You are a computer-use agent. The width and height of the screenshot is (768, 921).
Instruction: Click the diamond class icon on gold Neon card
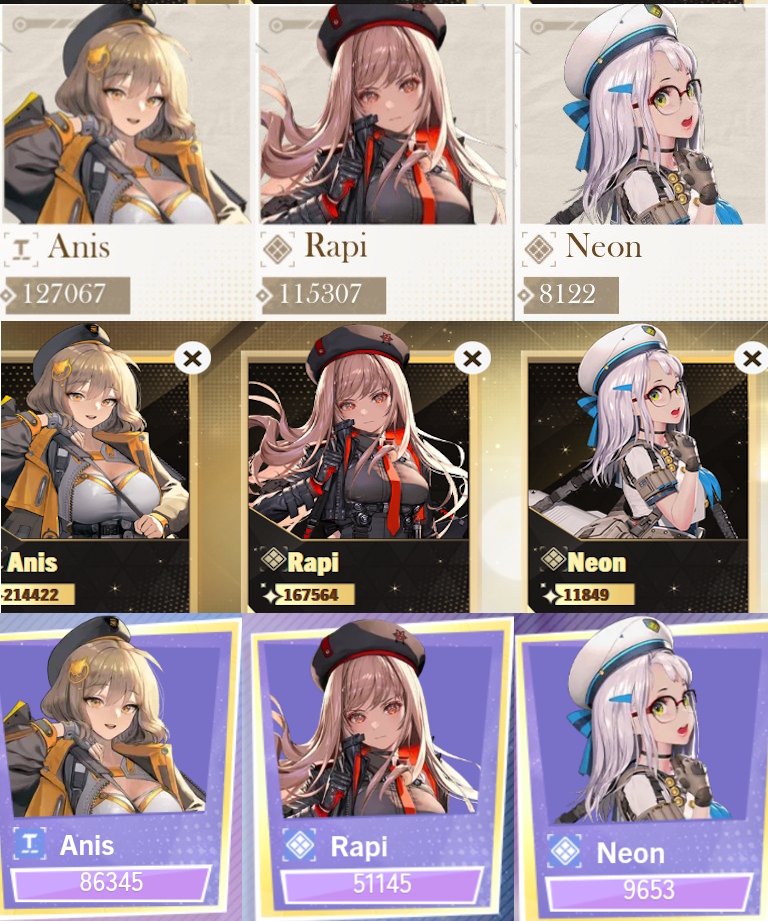(553, 559)
